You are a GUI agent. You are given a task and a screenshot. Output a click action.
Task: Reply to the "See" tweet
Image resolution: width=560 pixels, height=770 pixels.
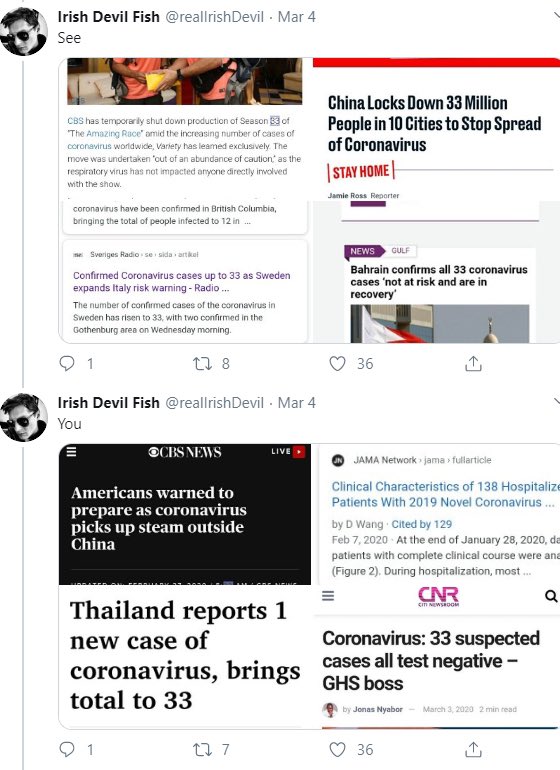coord(67,363)
